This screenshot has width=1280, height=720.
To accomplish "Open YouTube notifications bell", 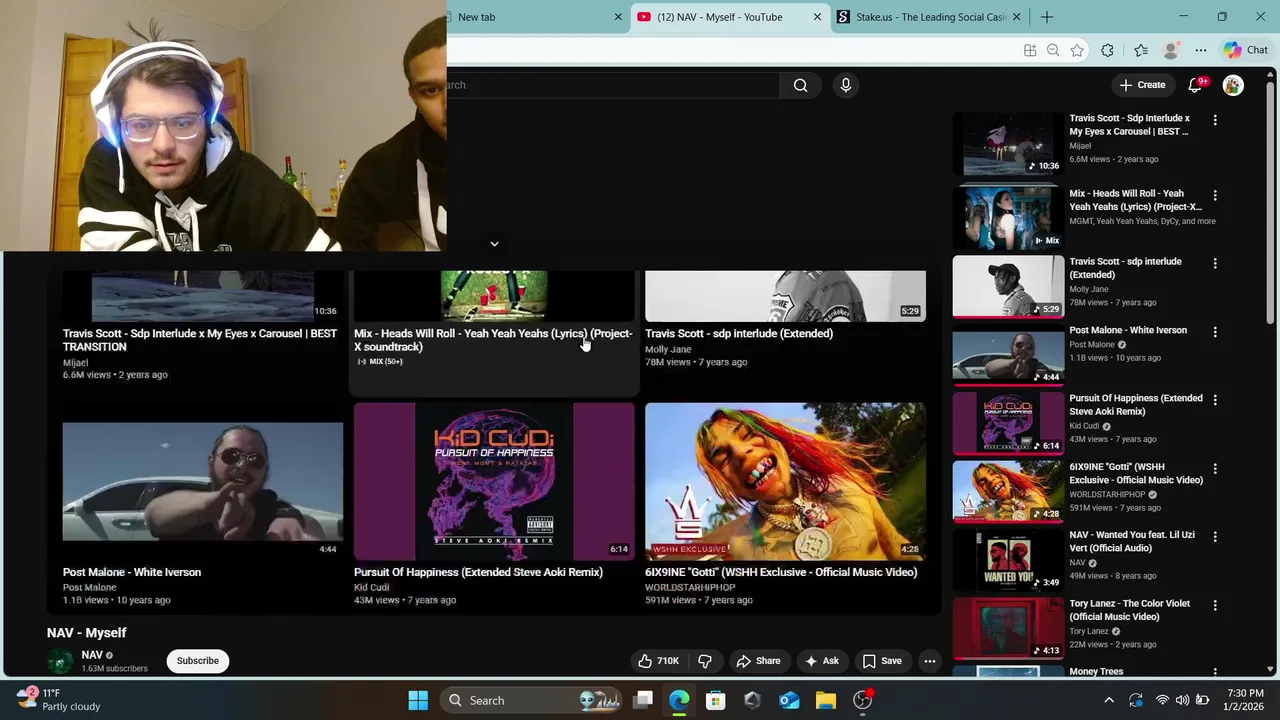I will coord(1195,85).
